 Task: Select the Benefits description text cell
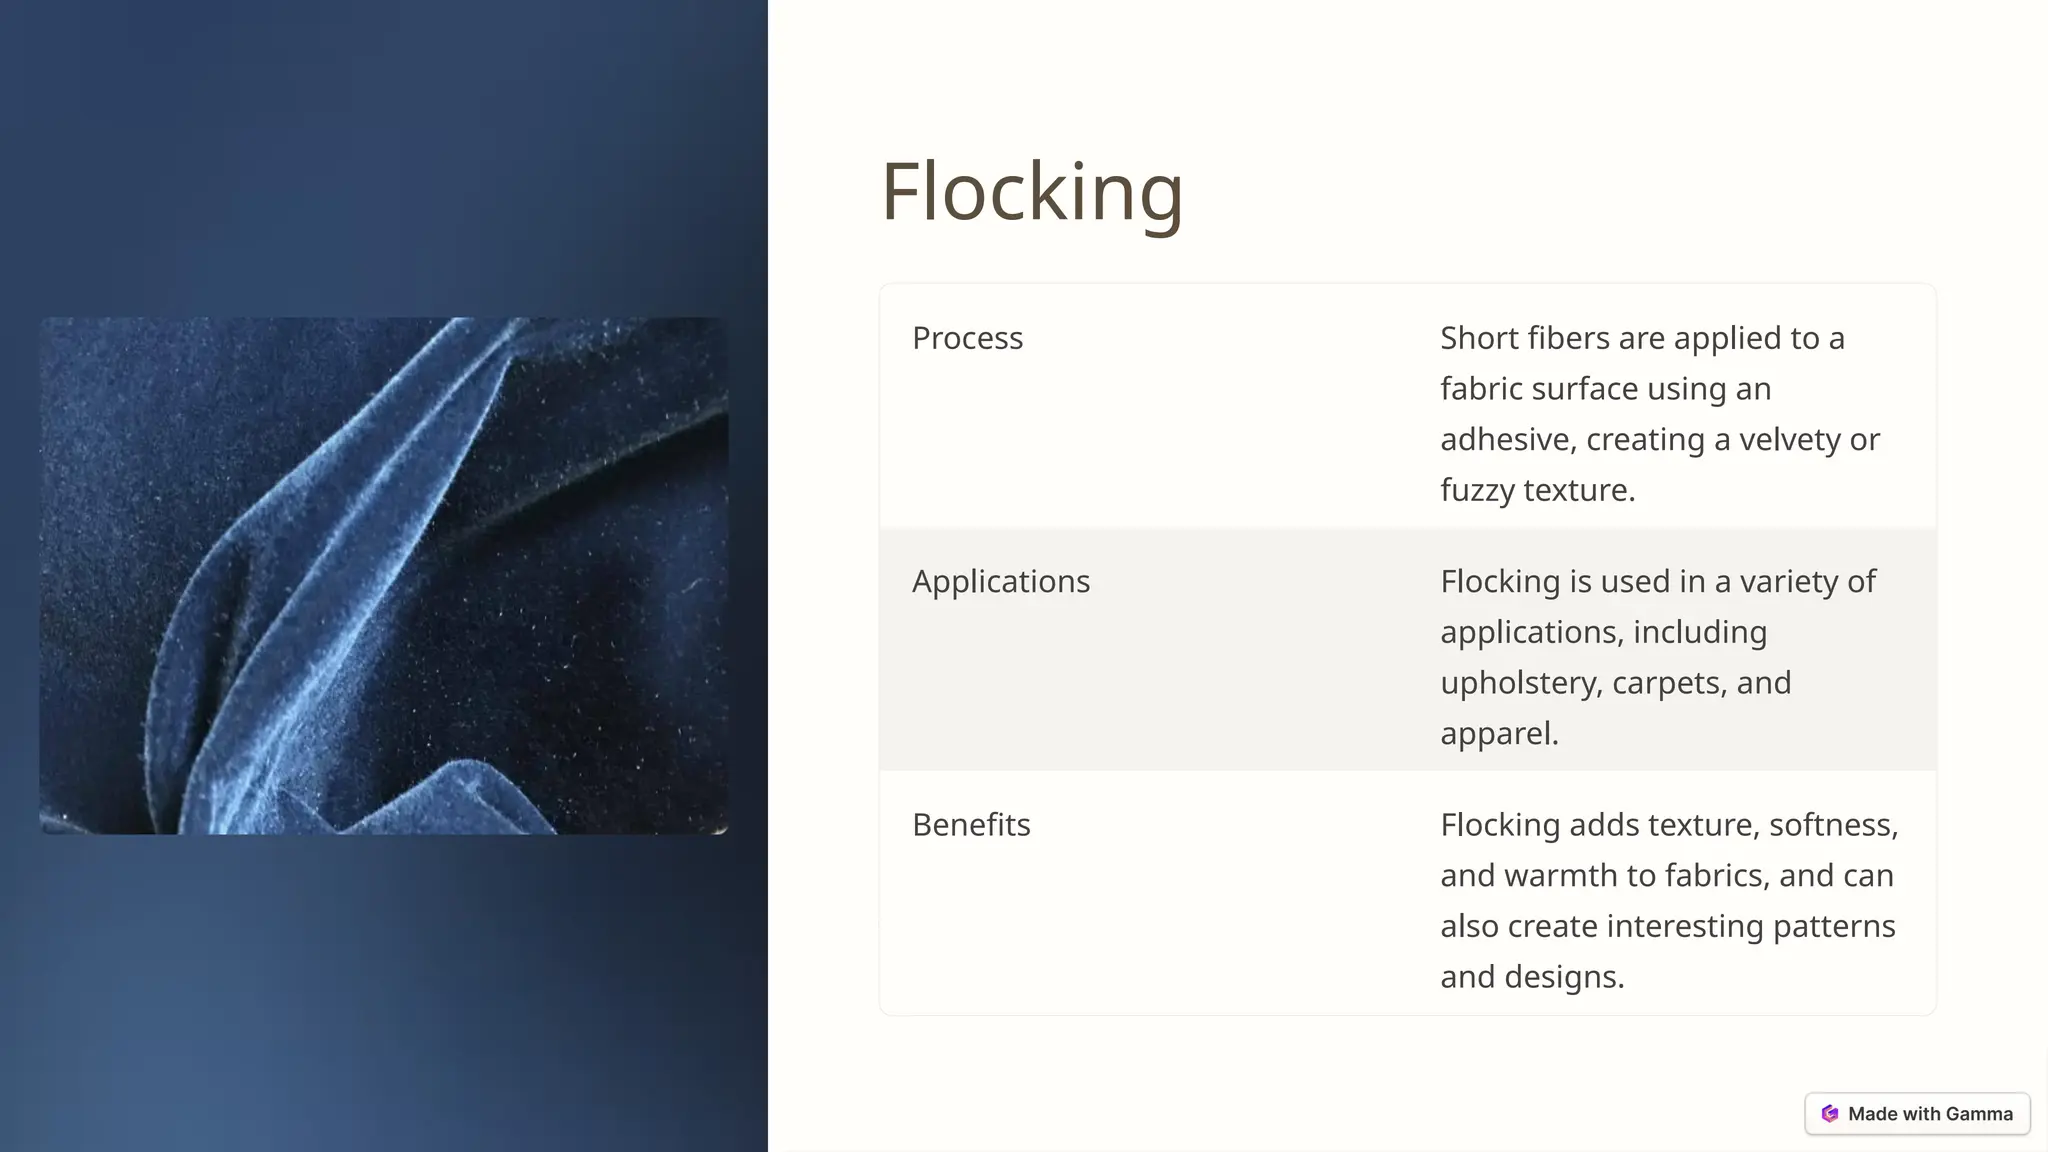(x=1668, y=900)
